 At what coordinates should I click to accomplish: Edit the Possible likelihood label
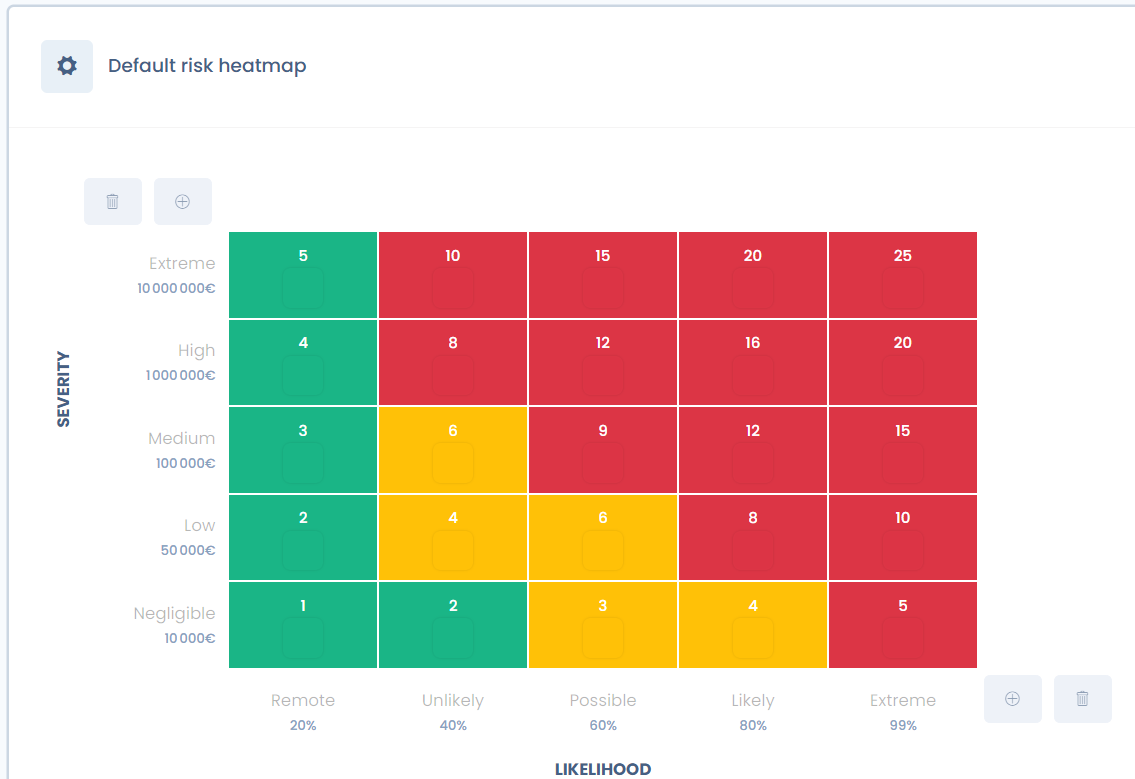(603, 700)
